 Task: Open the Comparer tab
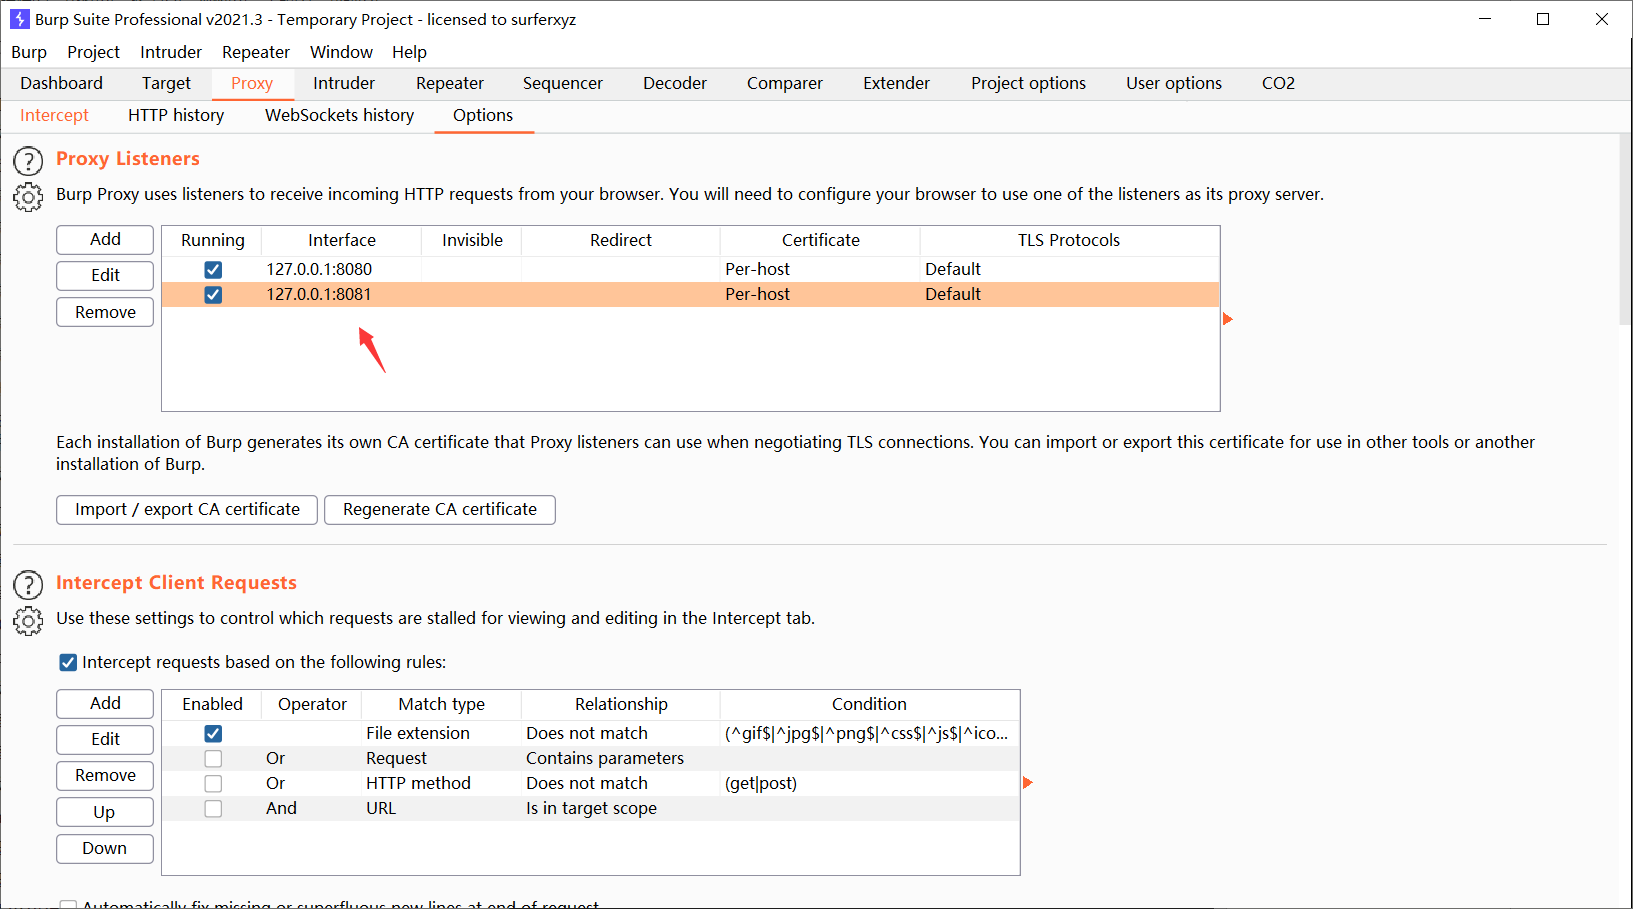click(x=785, y=83)
